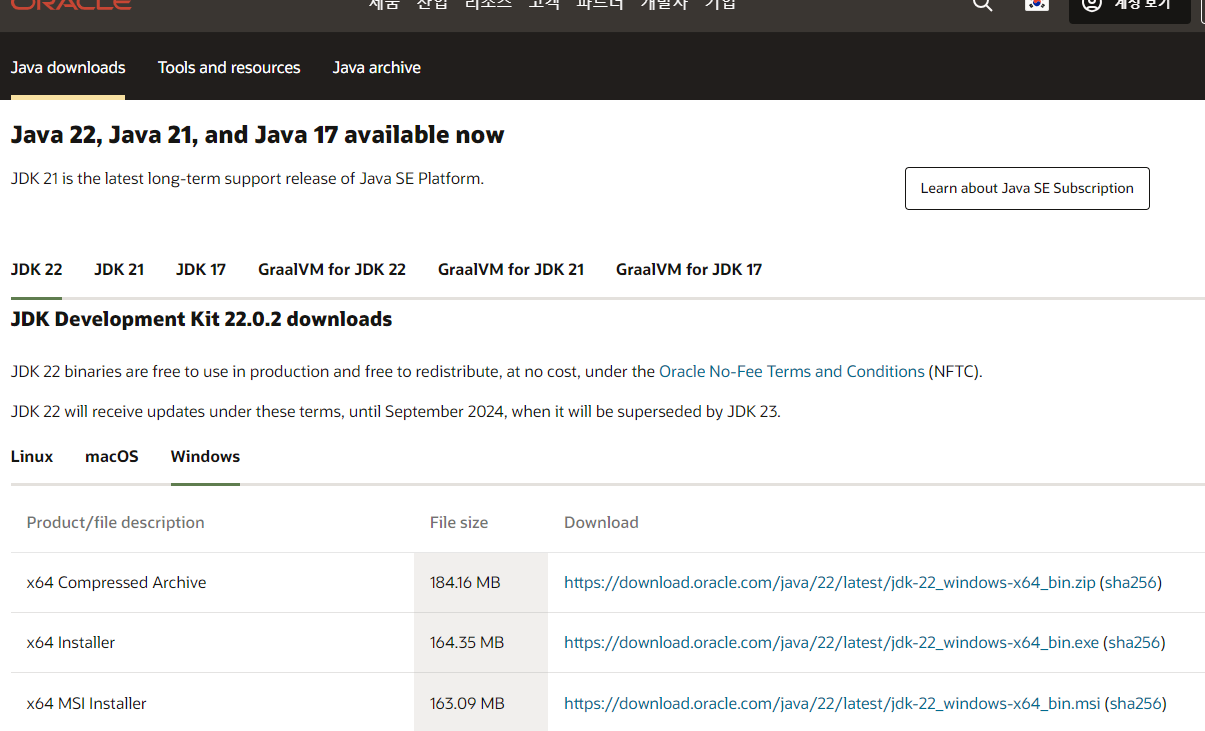Open the search magnifier in the Oracle header

[x=983, y=4]
